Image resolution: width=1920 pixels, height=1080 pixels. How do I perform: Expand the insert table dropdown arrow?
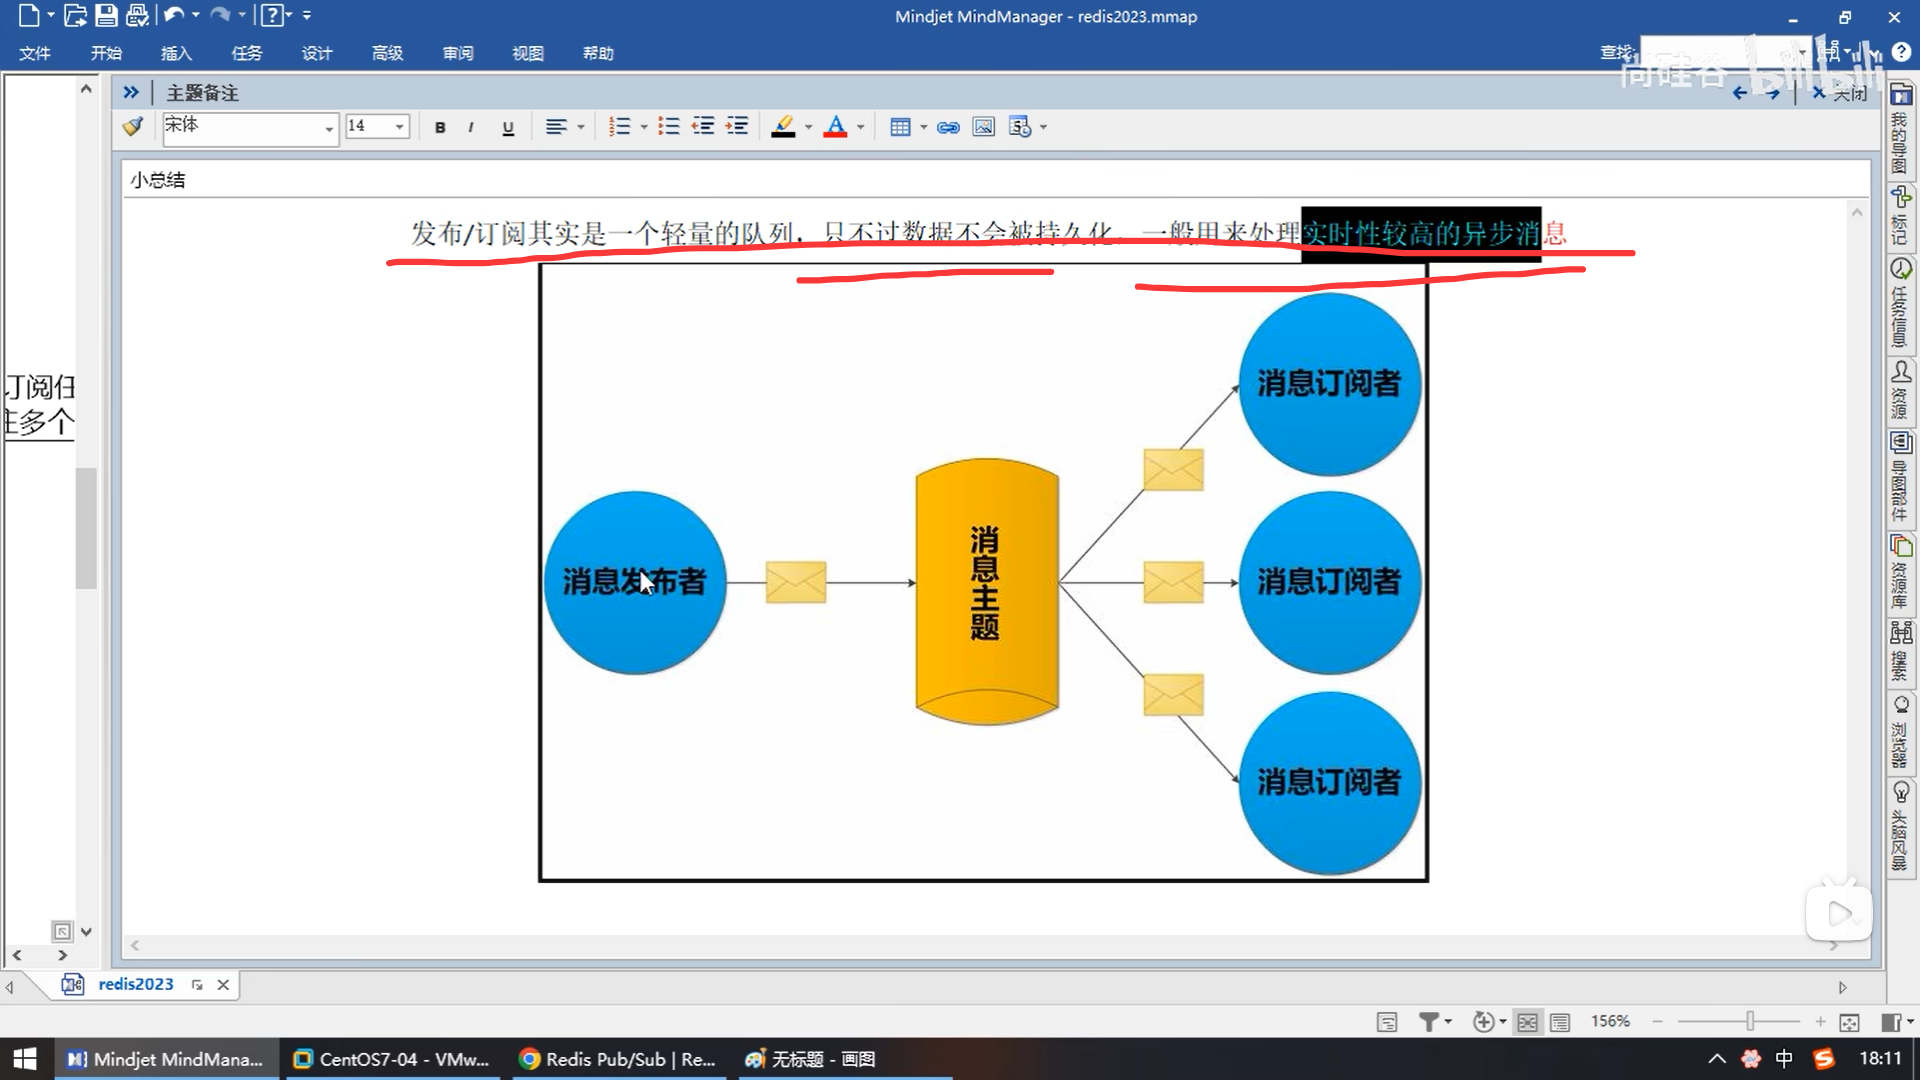[x=923, y=127]
